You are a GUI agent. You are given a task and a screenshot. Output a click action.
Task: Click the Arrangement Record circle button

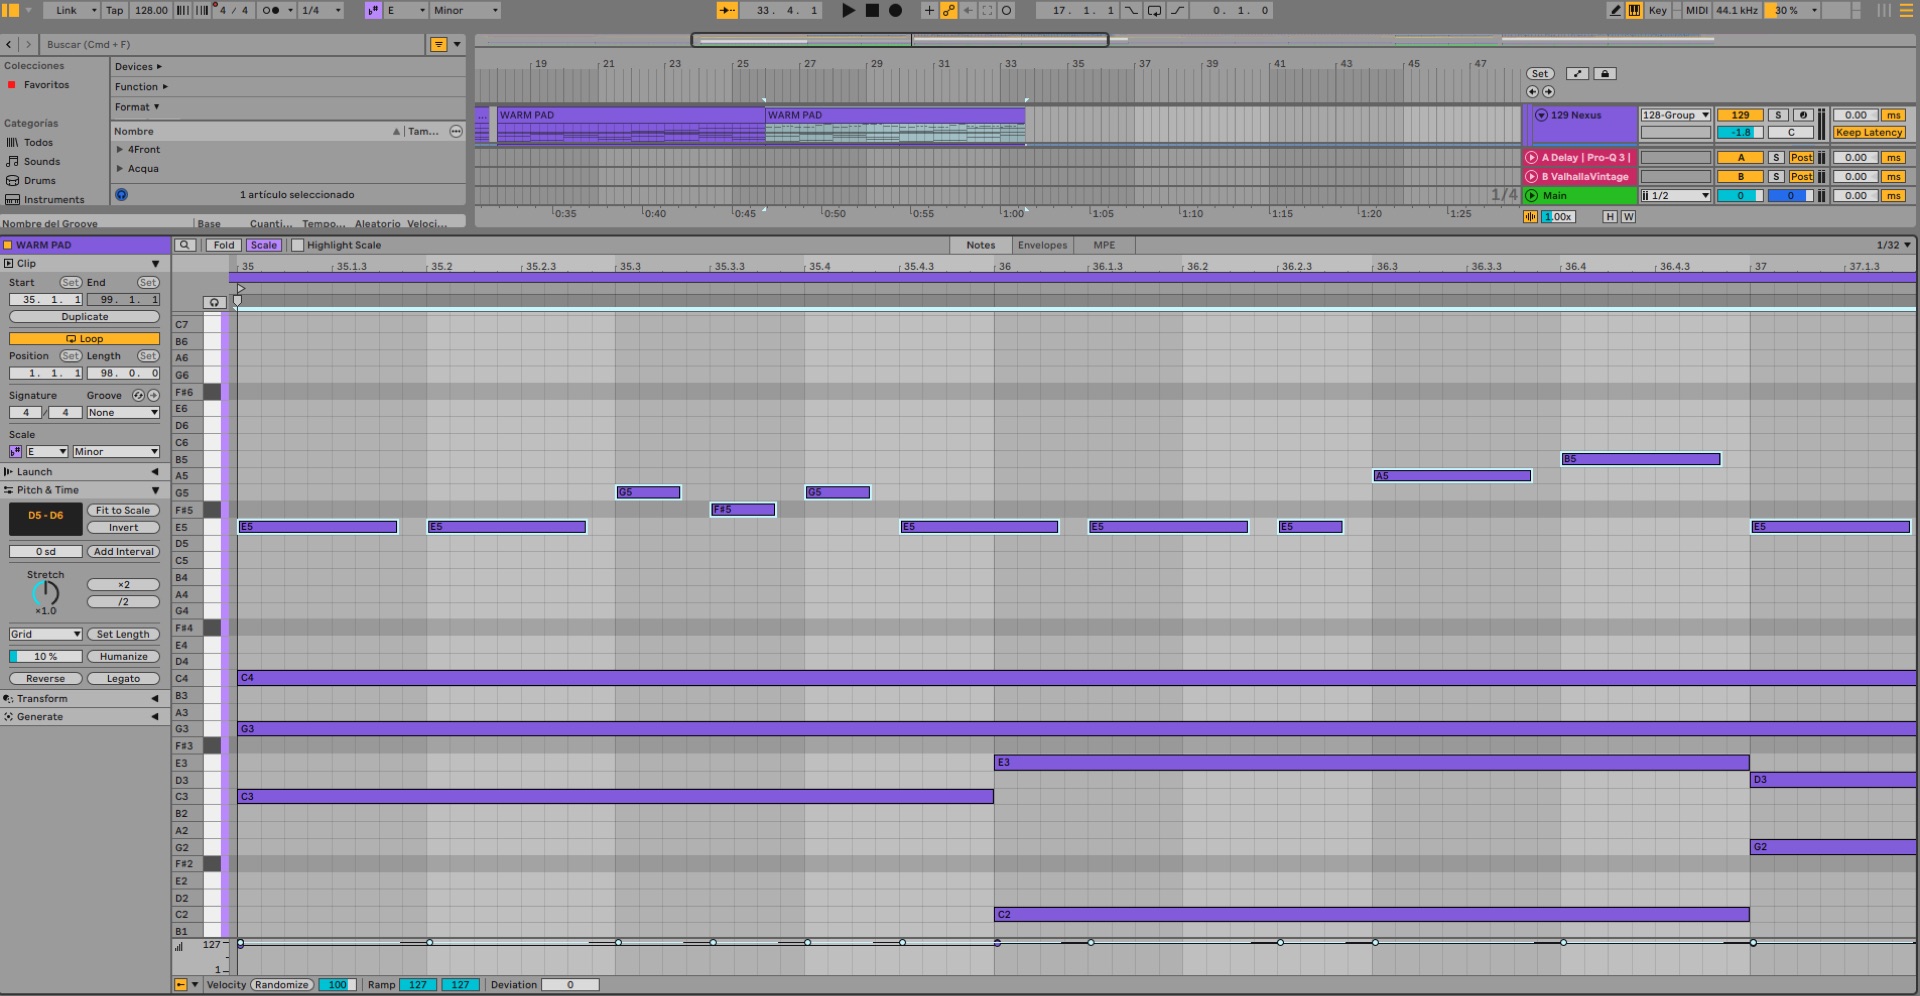[896, 10]
